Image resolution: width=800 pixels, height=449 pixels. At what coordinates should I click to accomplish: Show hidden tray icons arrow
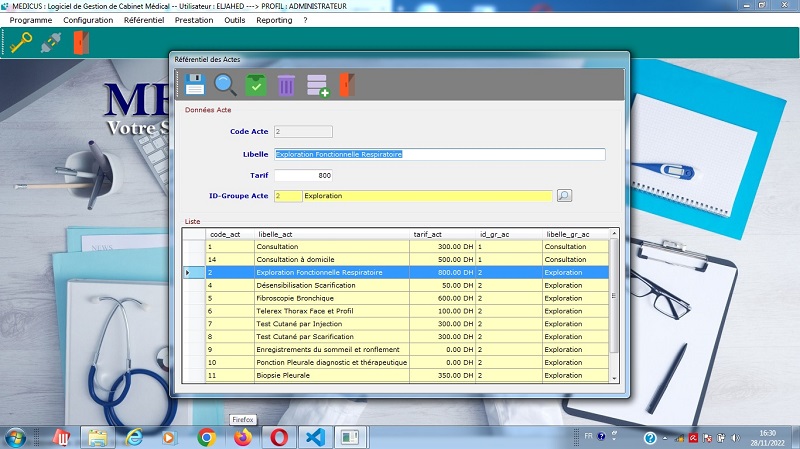point(665,438)
